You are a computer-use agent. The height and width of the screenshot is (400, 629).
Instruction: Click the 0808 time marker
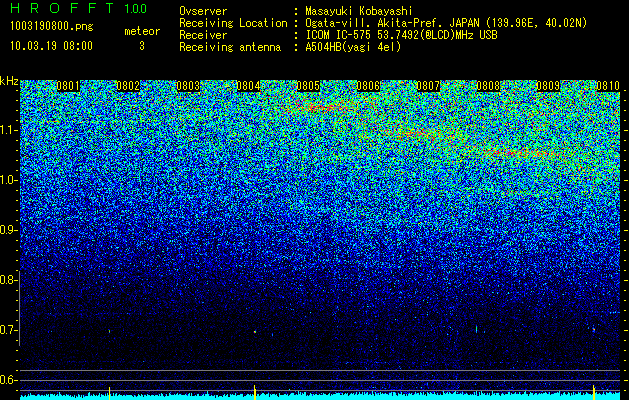[488, 86]
